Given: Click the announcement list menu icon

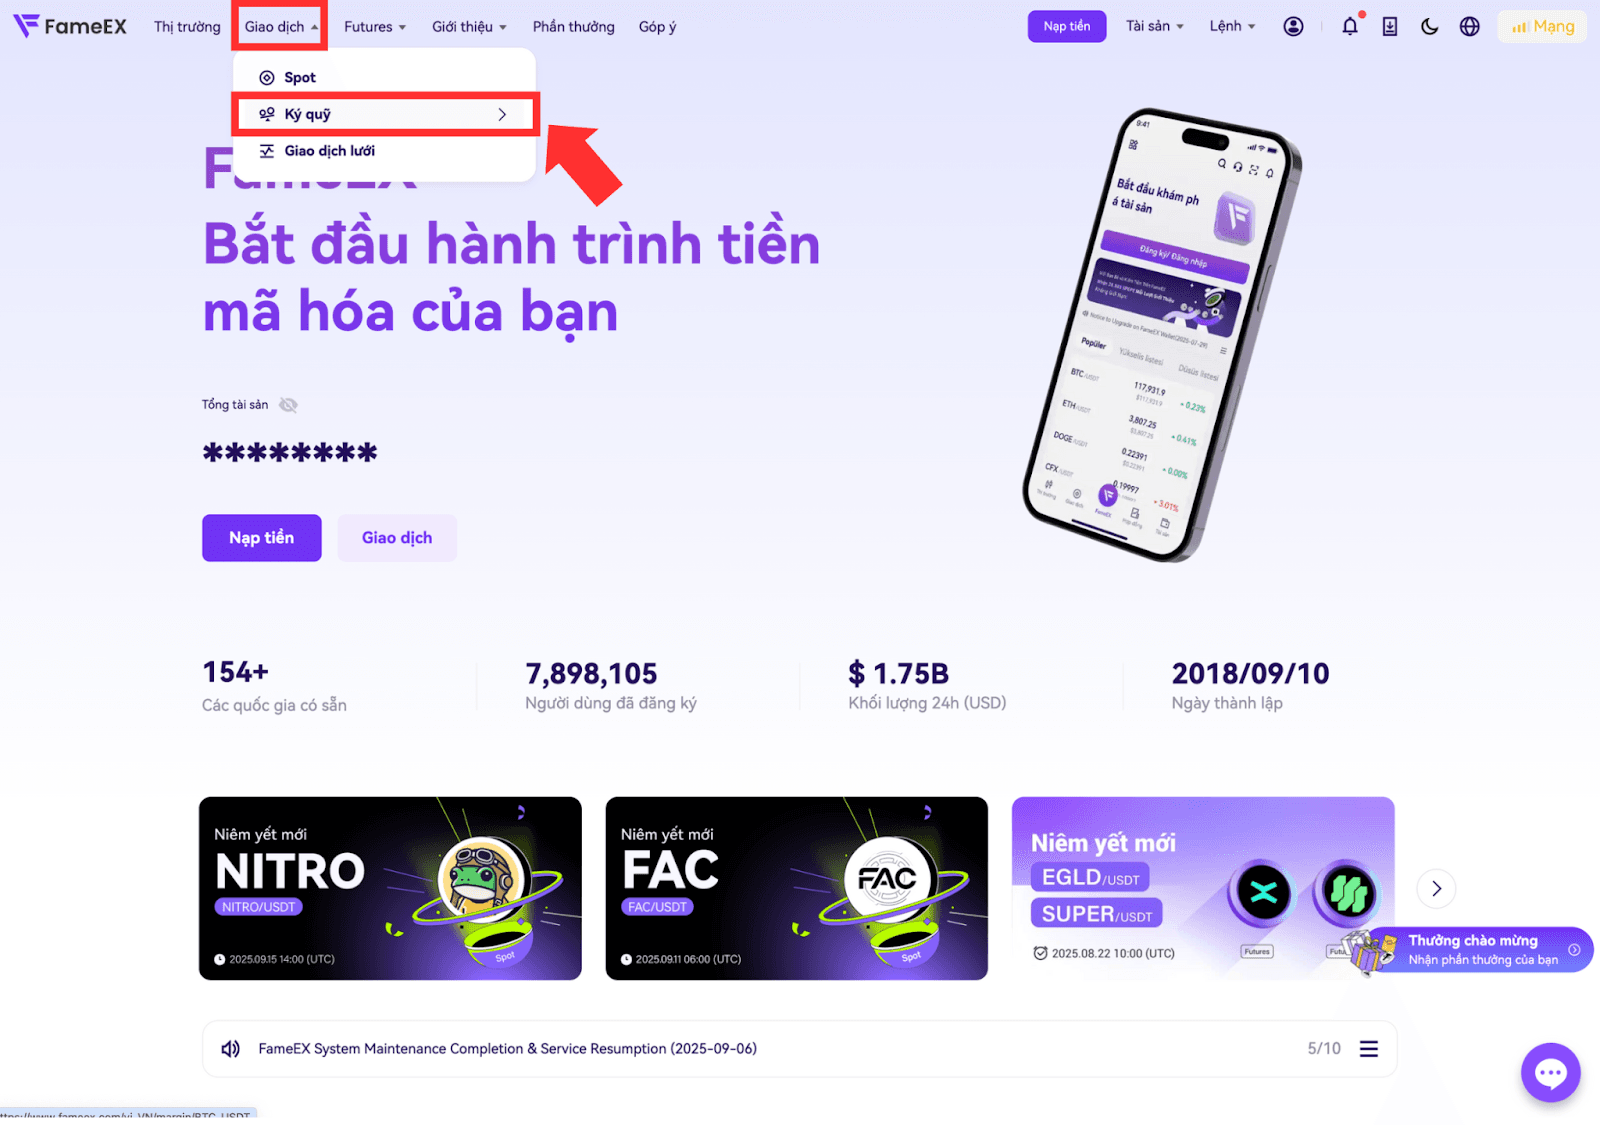Looking at the screenshot, I should [x=1369, y=1048].
